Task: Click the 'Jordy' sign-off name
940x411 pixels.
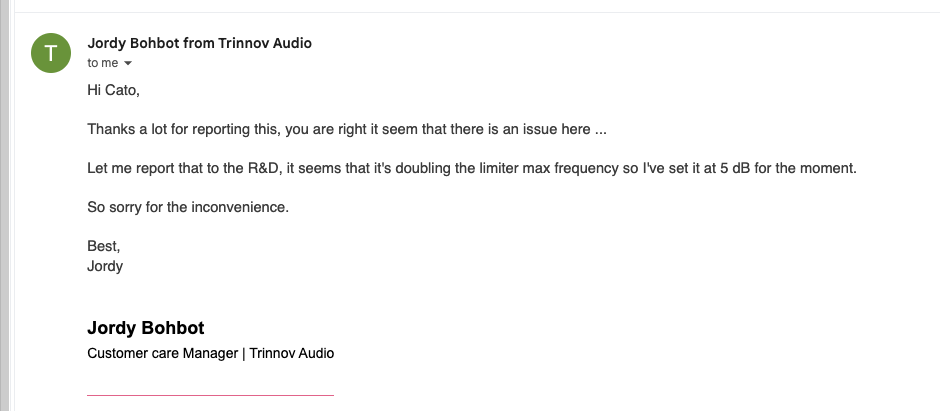Action: point(105,266)
